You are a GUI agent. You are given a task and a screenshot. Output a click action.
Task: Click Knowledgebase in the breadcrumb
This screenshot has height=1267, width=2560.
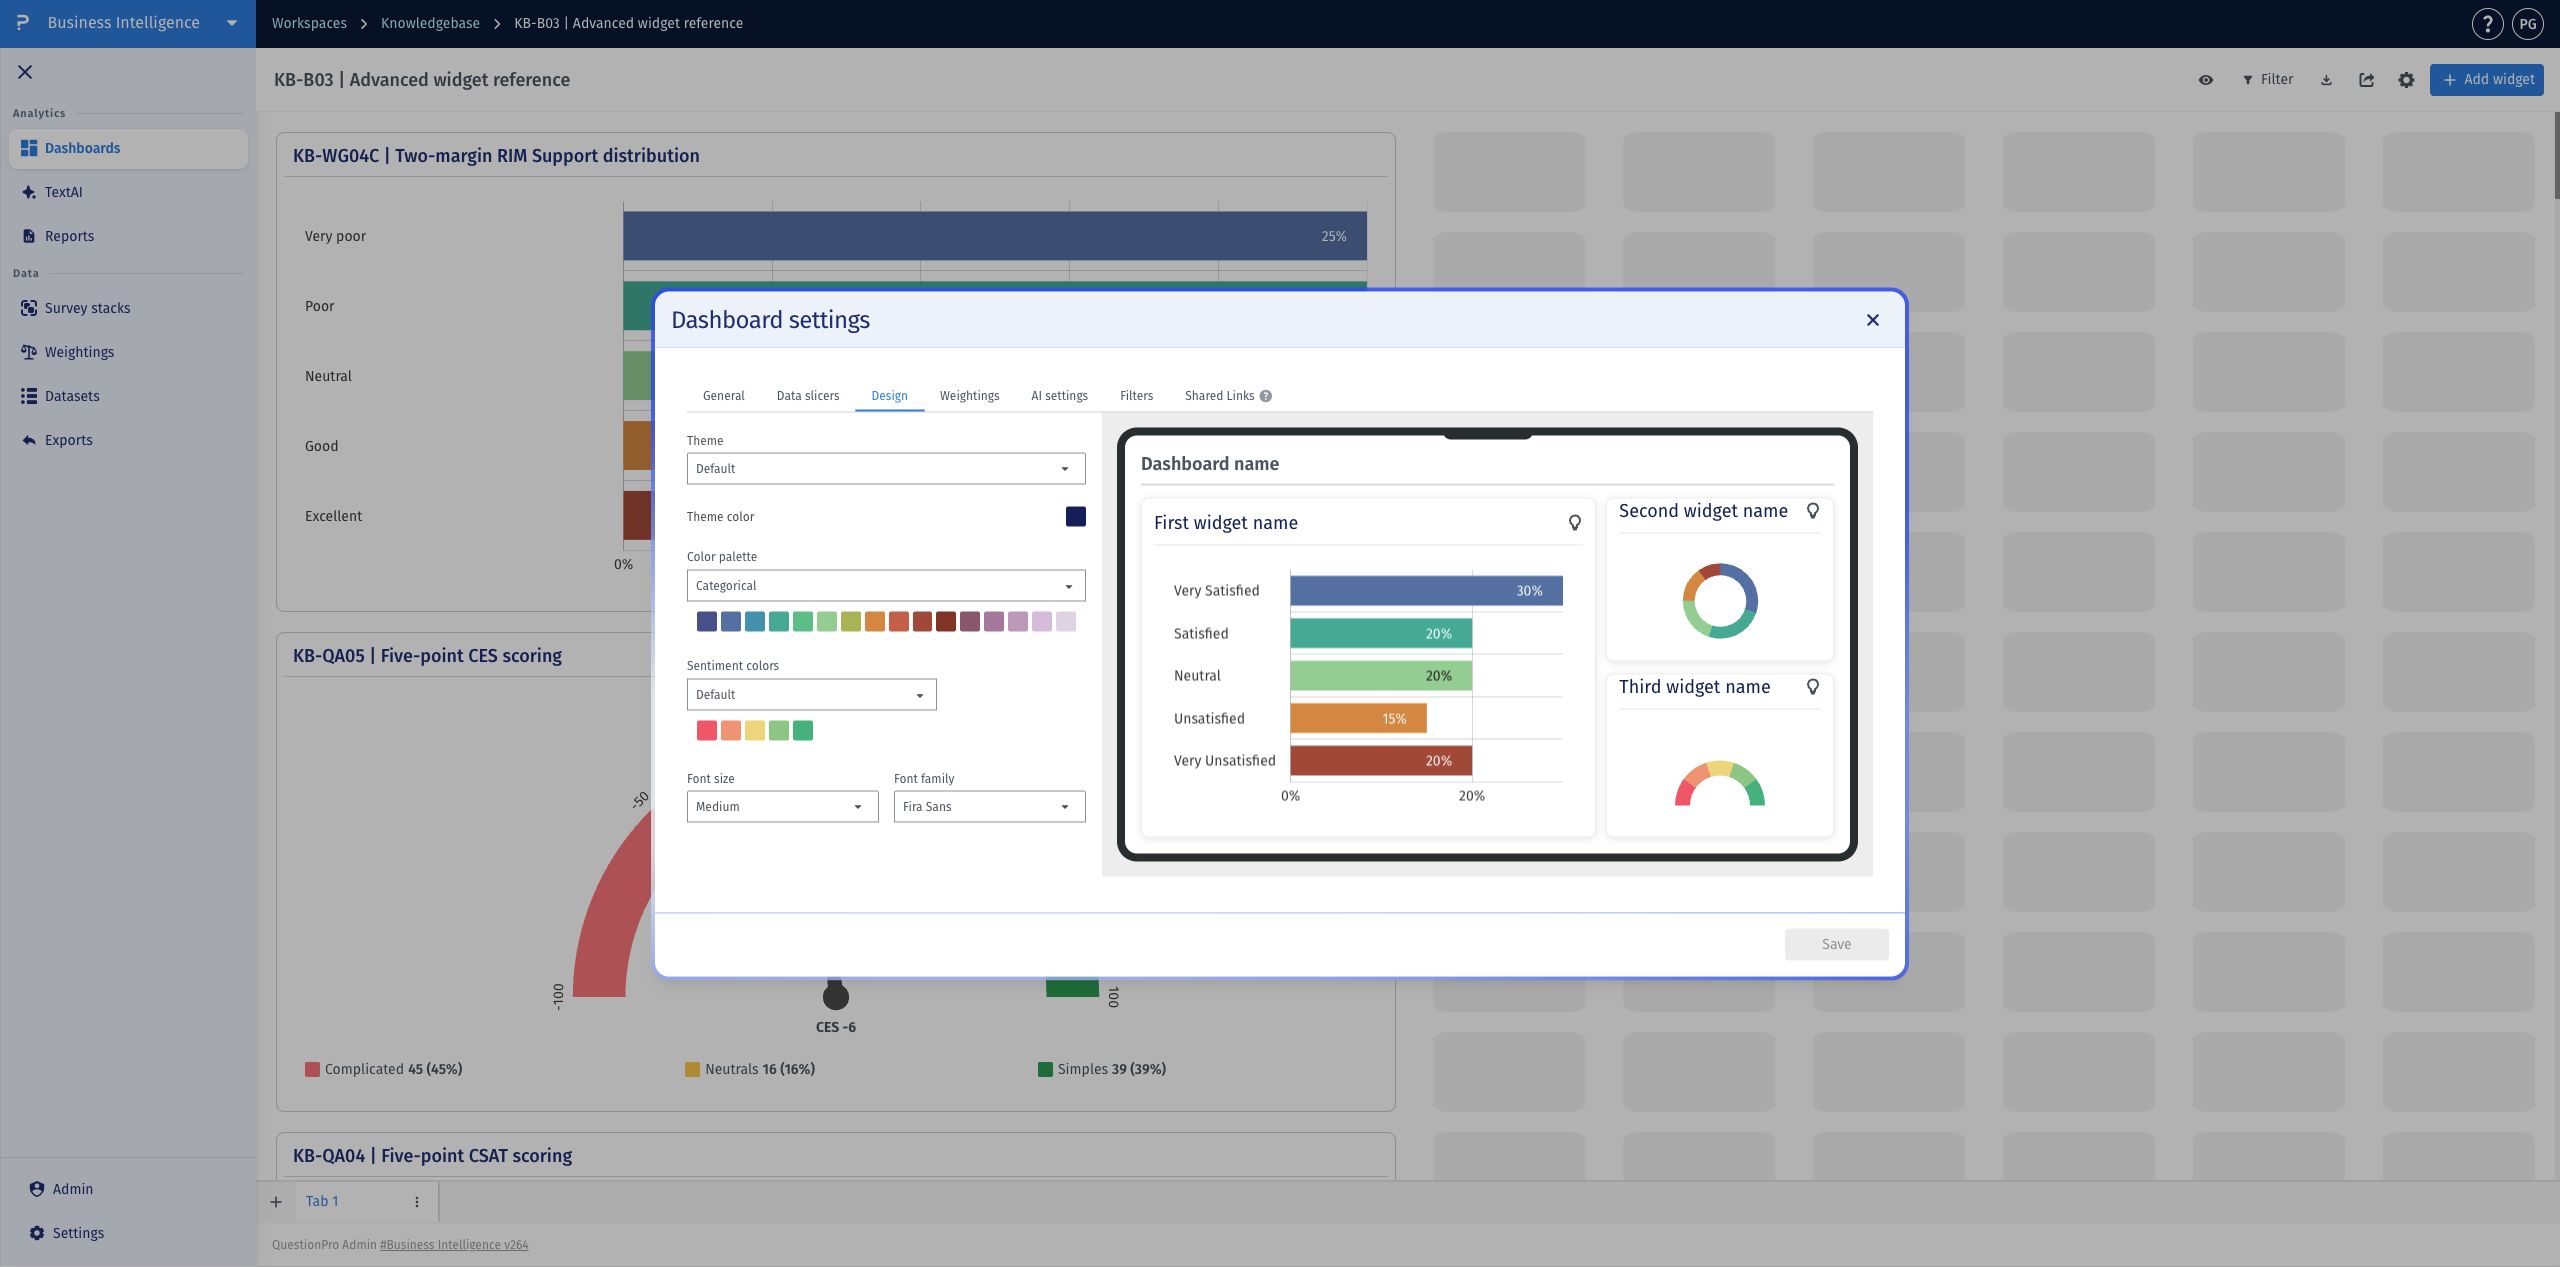[430, 23]
